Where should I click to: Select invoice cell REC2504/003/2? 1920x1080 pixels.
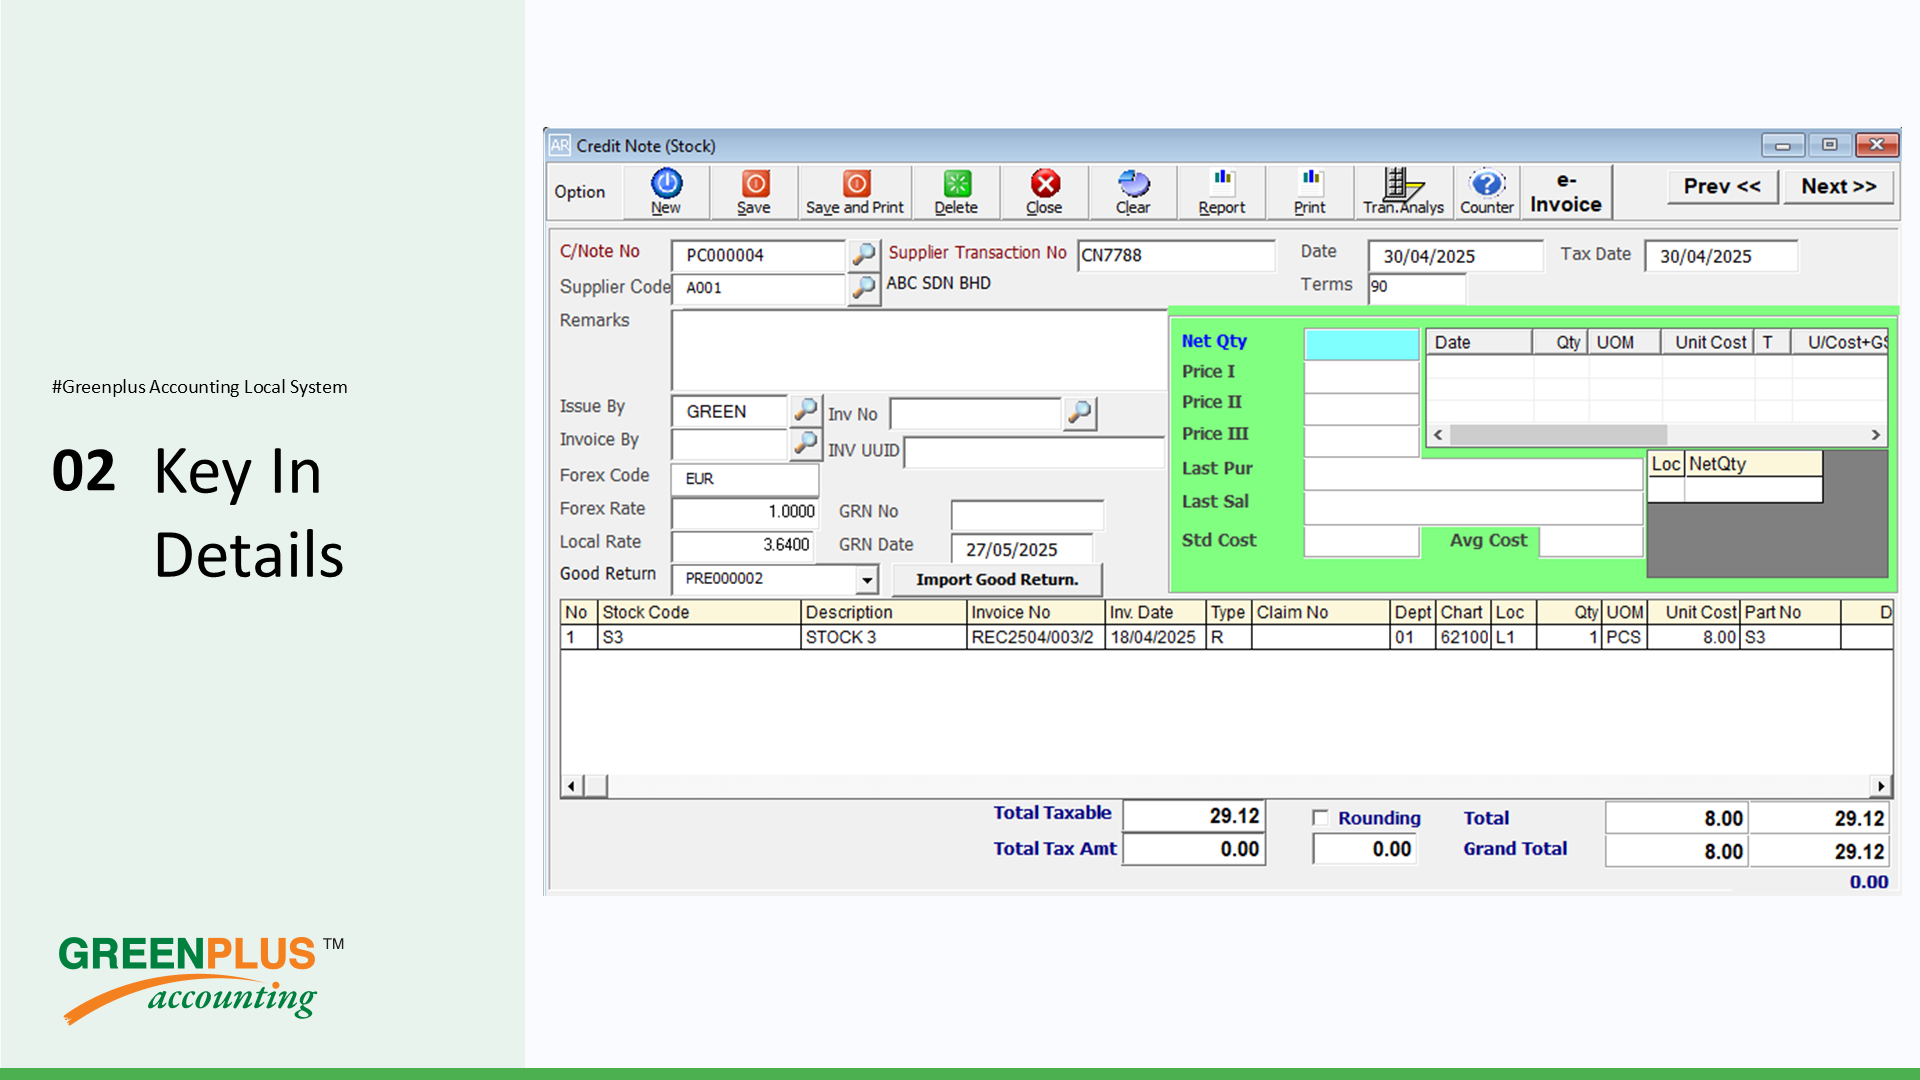(1035, 637)
